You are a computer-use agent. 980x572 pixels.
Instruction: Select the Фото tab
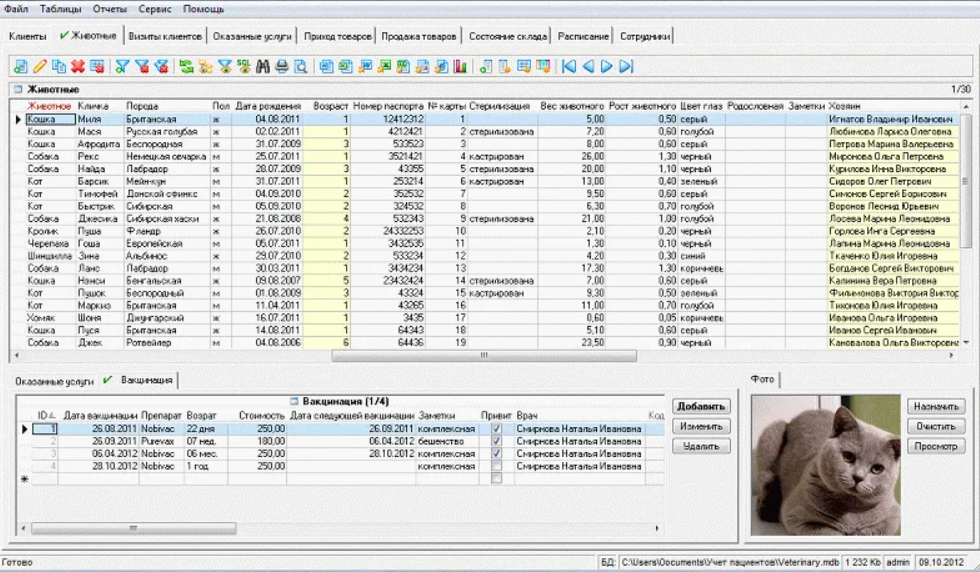tap(762, 379)
